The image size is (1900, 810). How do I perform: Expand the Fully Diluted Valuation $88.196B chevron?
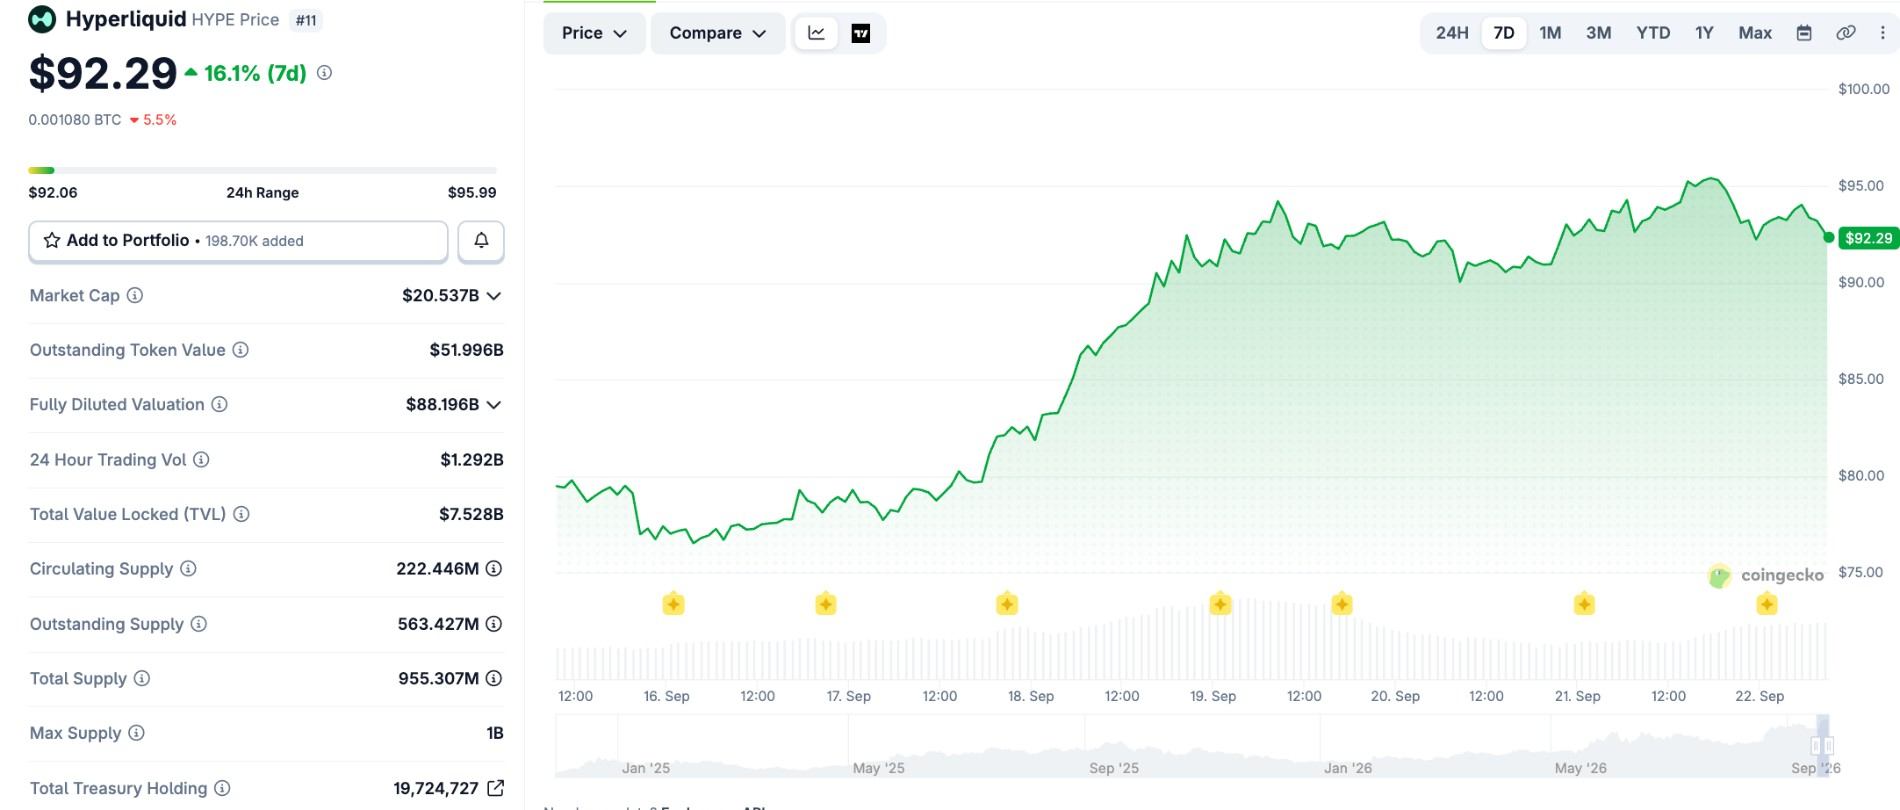(x=494, y=405)
